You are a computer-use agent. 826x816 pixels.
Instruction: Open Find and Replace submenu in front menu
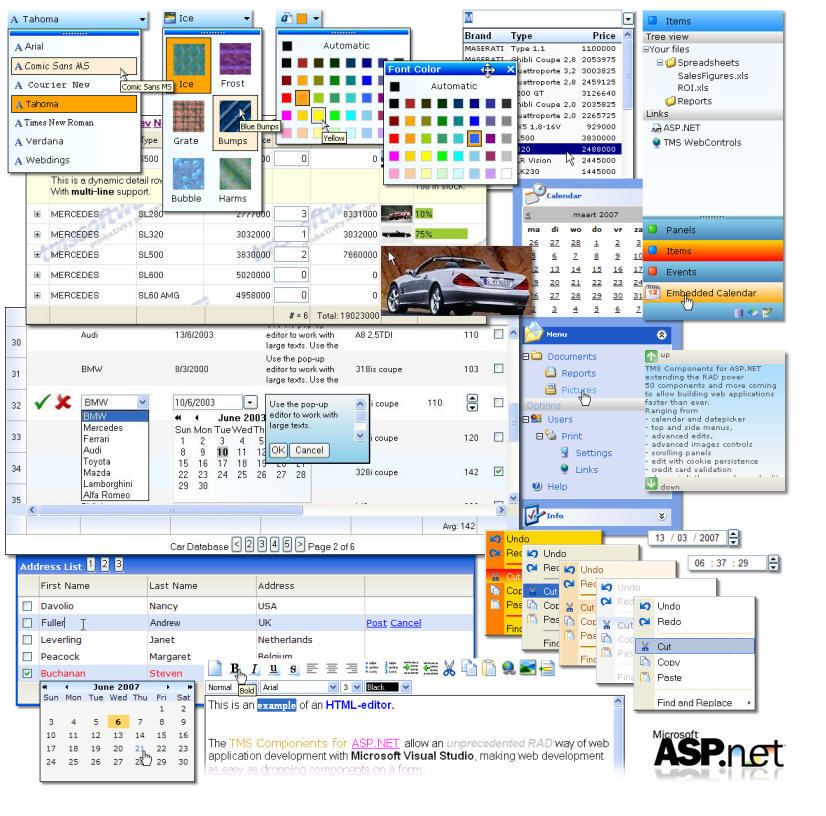pyautogui.click(x=695, y=703)
